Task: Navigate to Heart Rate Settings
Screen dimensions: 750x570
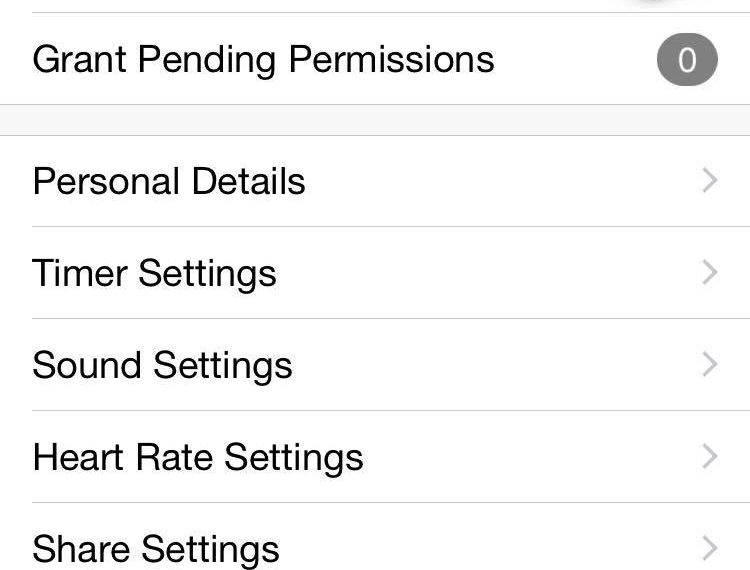Action: point(375,456)
